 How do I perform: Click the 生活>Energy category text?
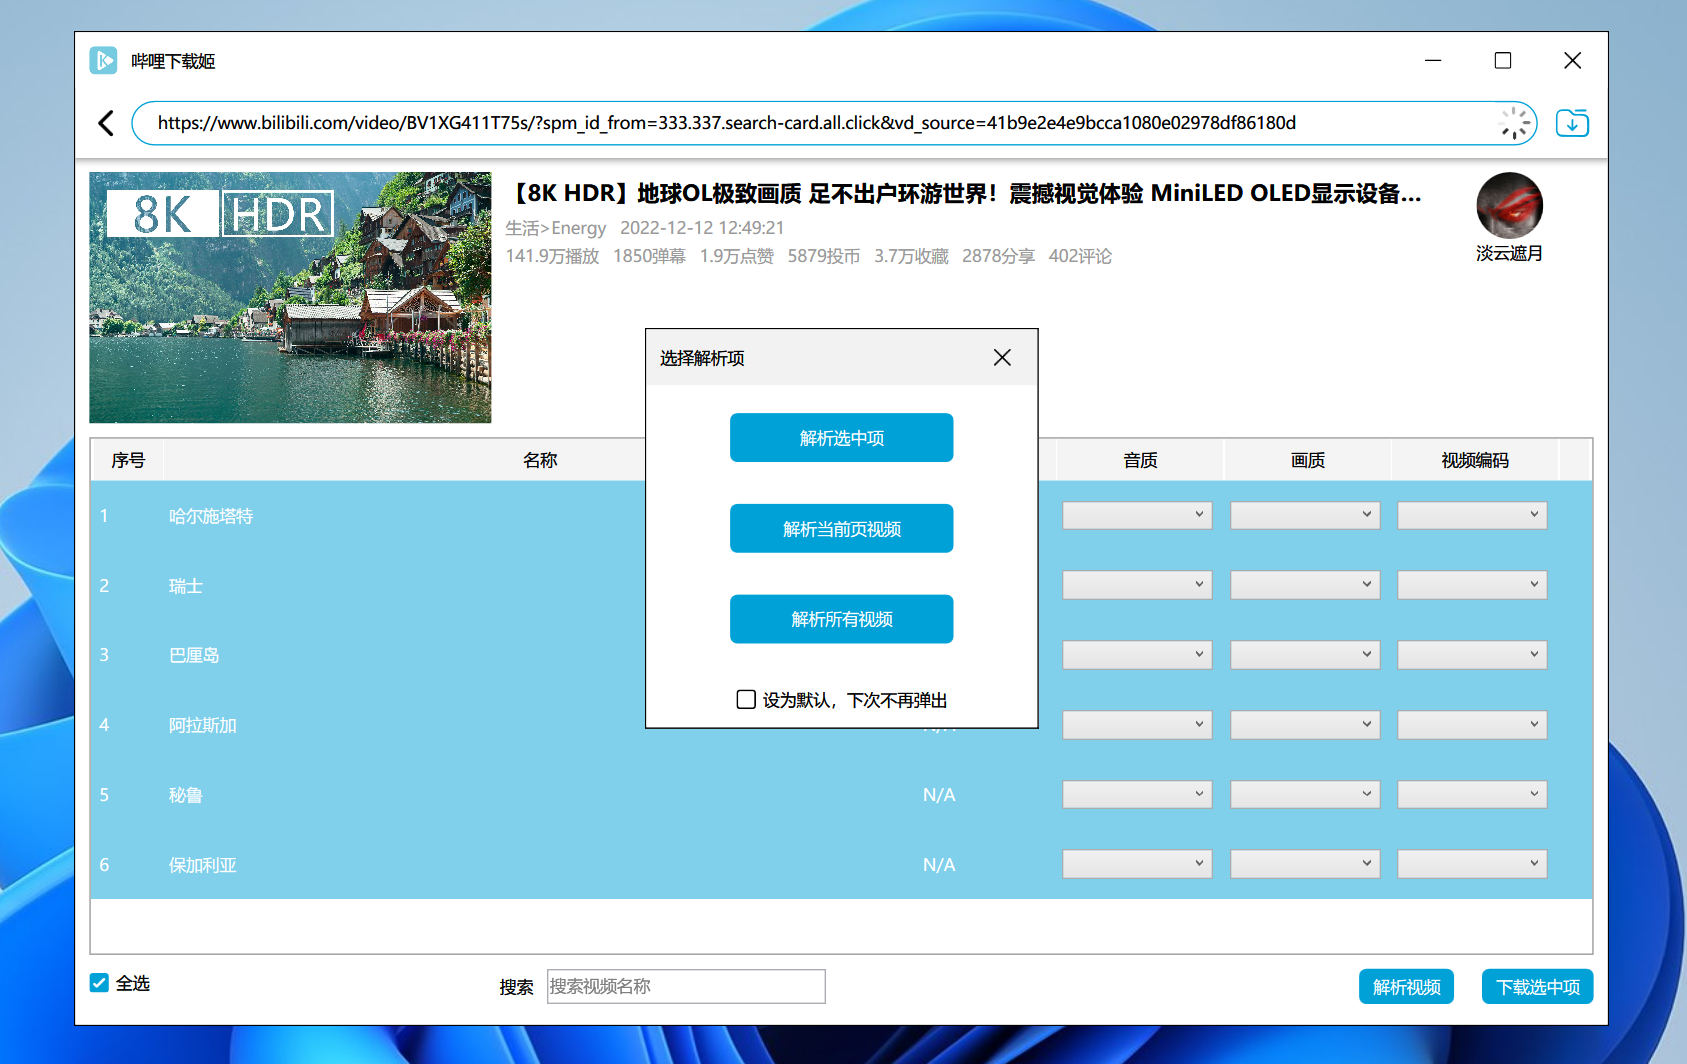pyautogui.click(x=556, y=228)
